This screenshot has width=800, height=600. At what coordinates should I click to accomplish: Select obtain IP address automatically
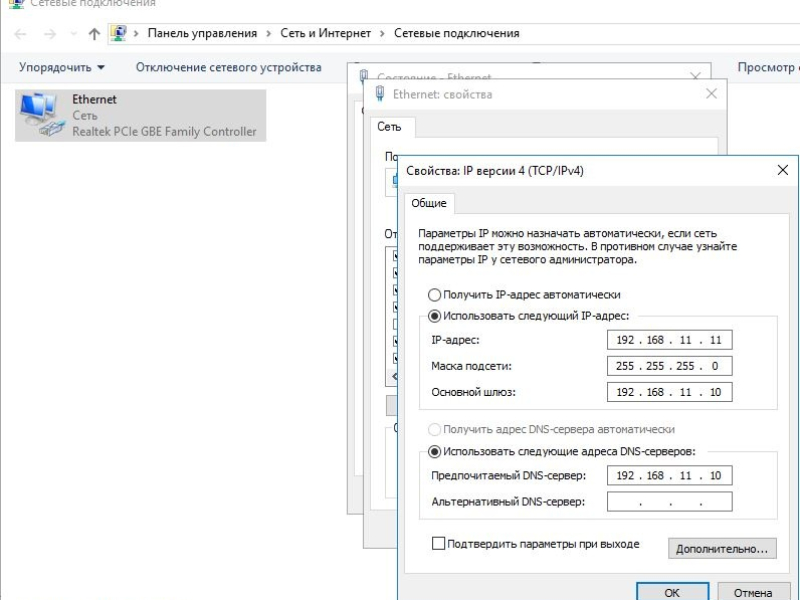coord(434,295)
